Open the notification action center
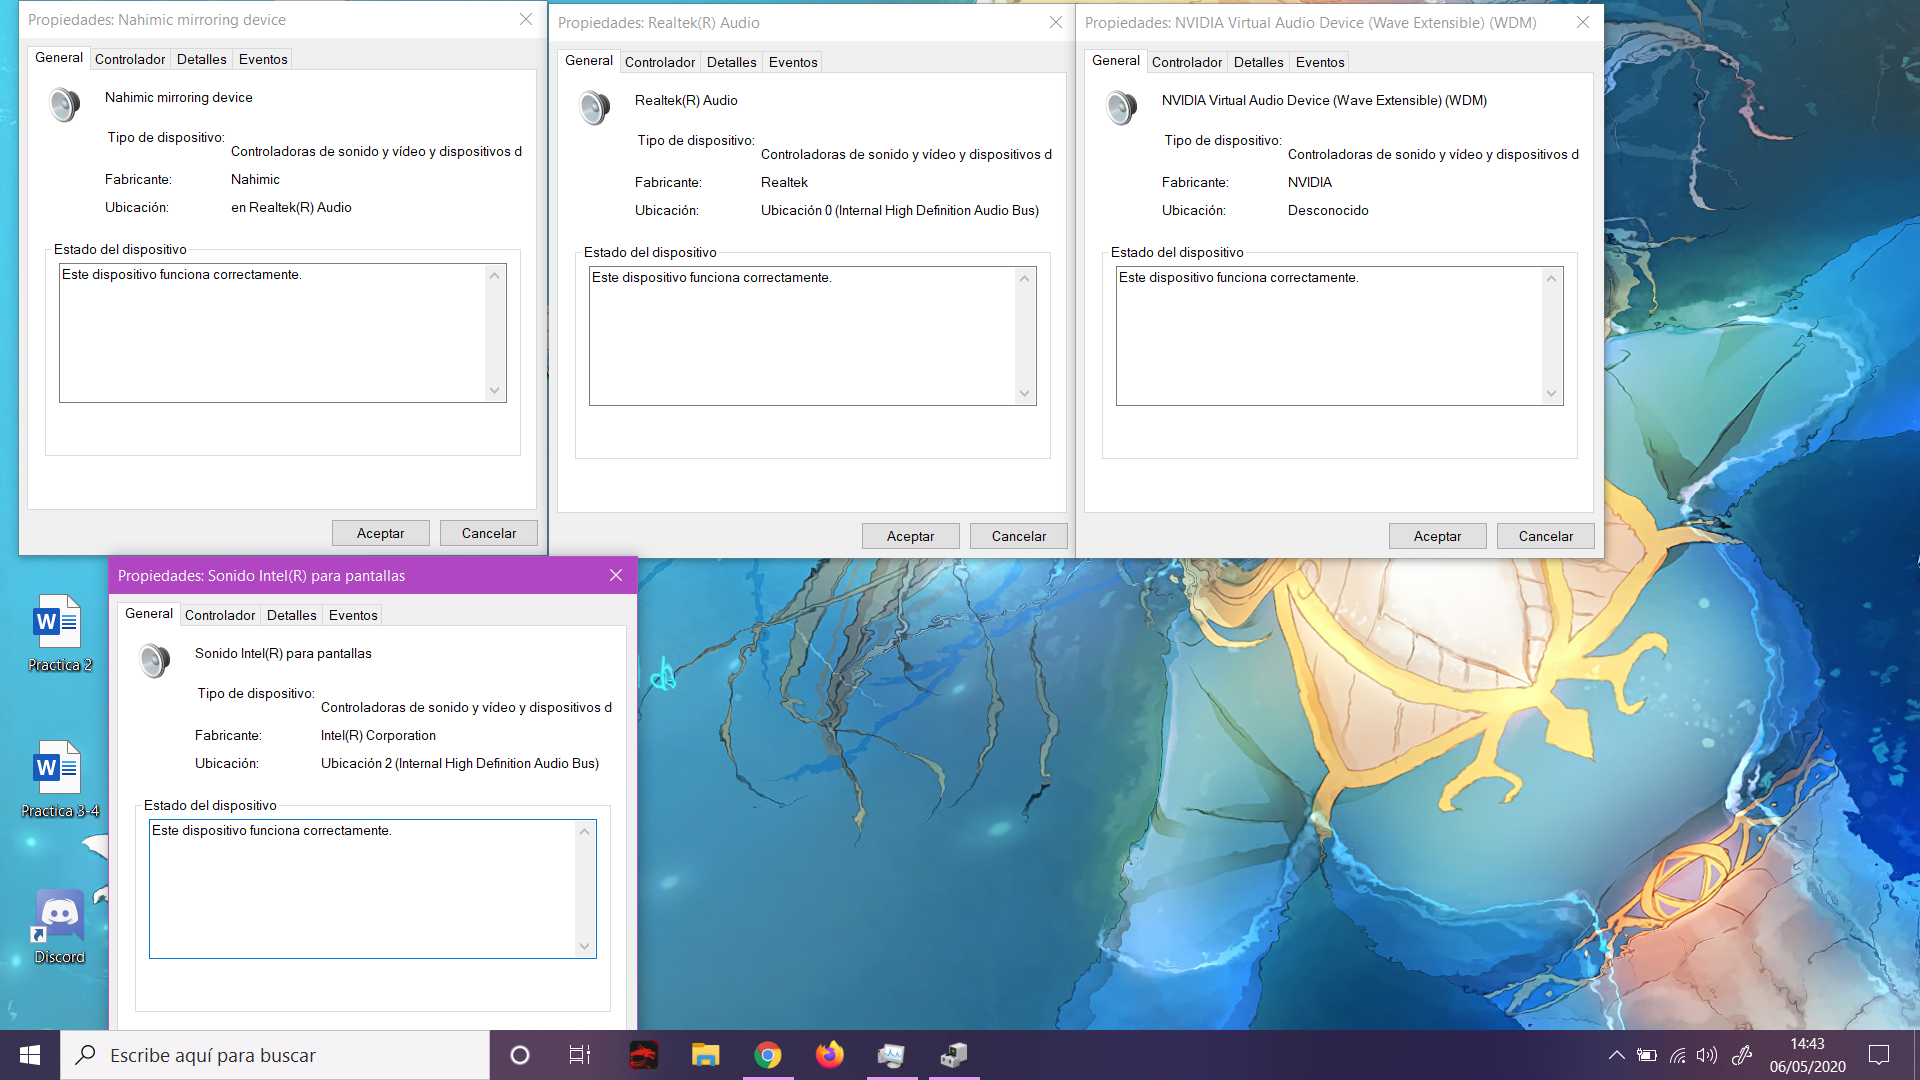The width and height of the screenshot is (1920, 1080). click(x=1879, y=1055)
